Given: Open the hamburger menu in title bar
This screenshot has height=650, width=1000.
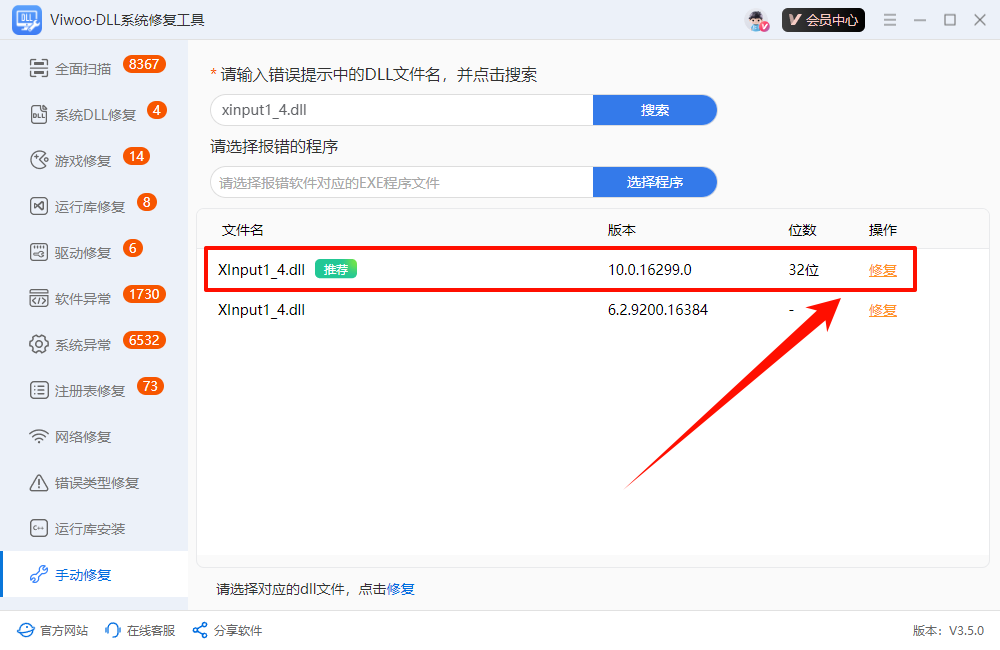Looking at the screenshot, I should pos(890,20).
